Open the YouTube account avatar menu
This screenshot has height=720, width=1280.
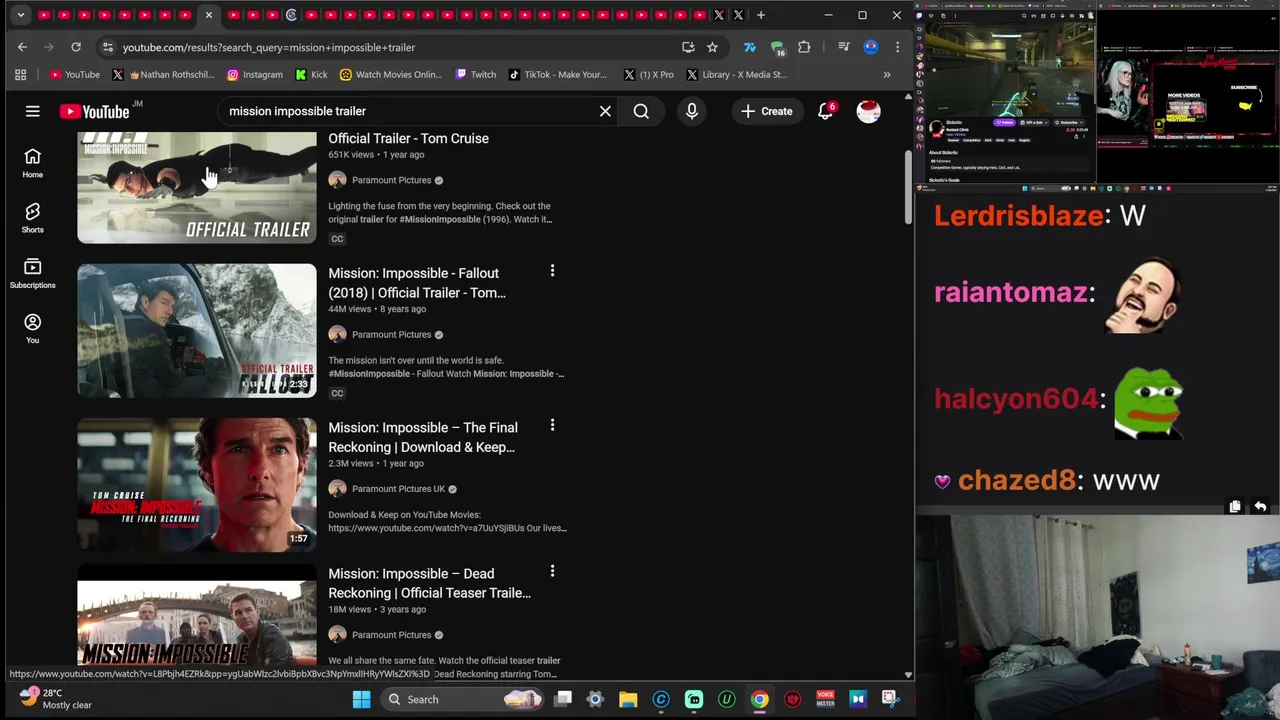[x=868, y=111]
